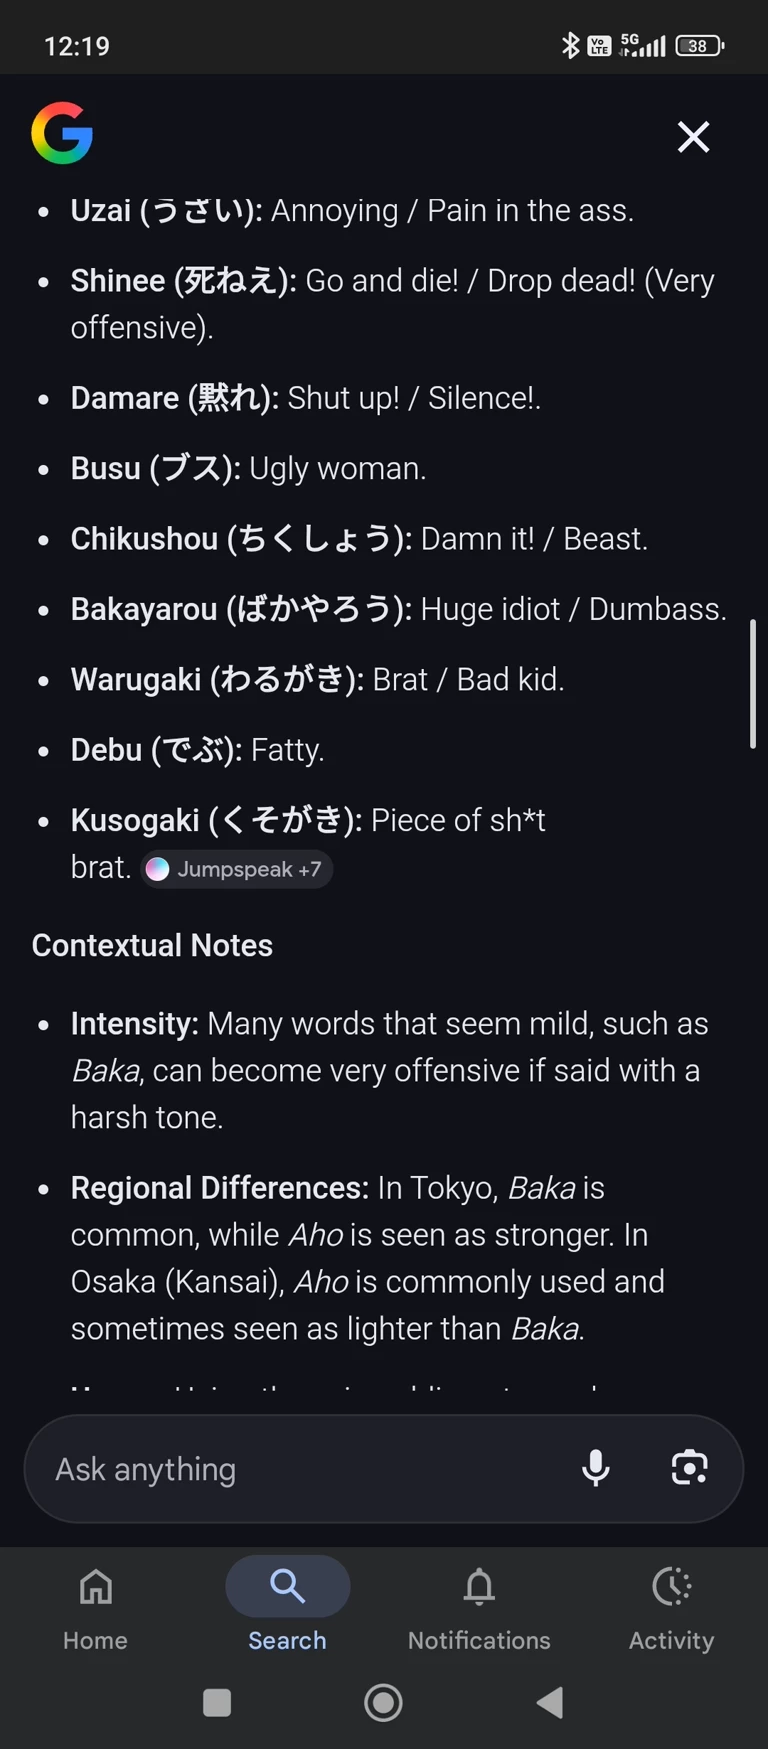Tap the Contextual Notes heading
The image size is (768, 1749).
(x=152, y=945)
